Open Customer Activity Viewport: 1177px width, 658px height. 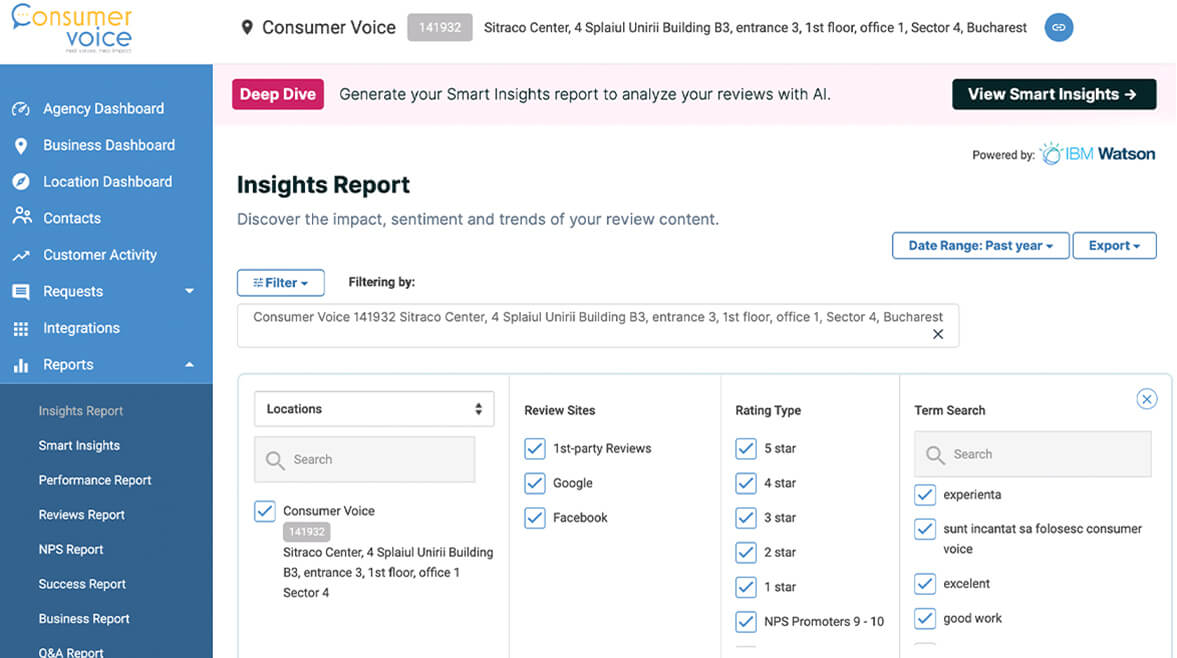pos(100,255)
